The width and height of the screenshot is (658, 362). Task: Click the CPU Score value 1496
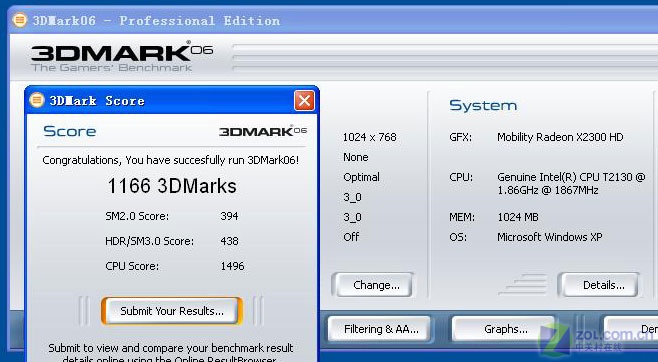coord(232,266)
